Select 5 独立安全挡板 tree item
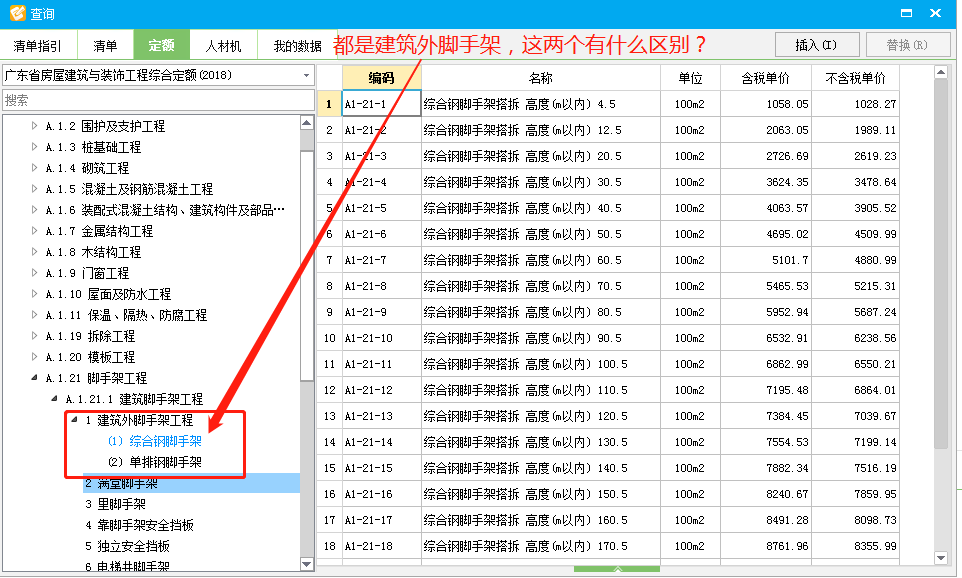 coord(127,546)
